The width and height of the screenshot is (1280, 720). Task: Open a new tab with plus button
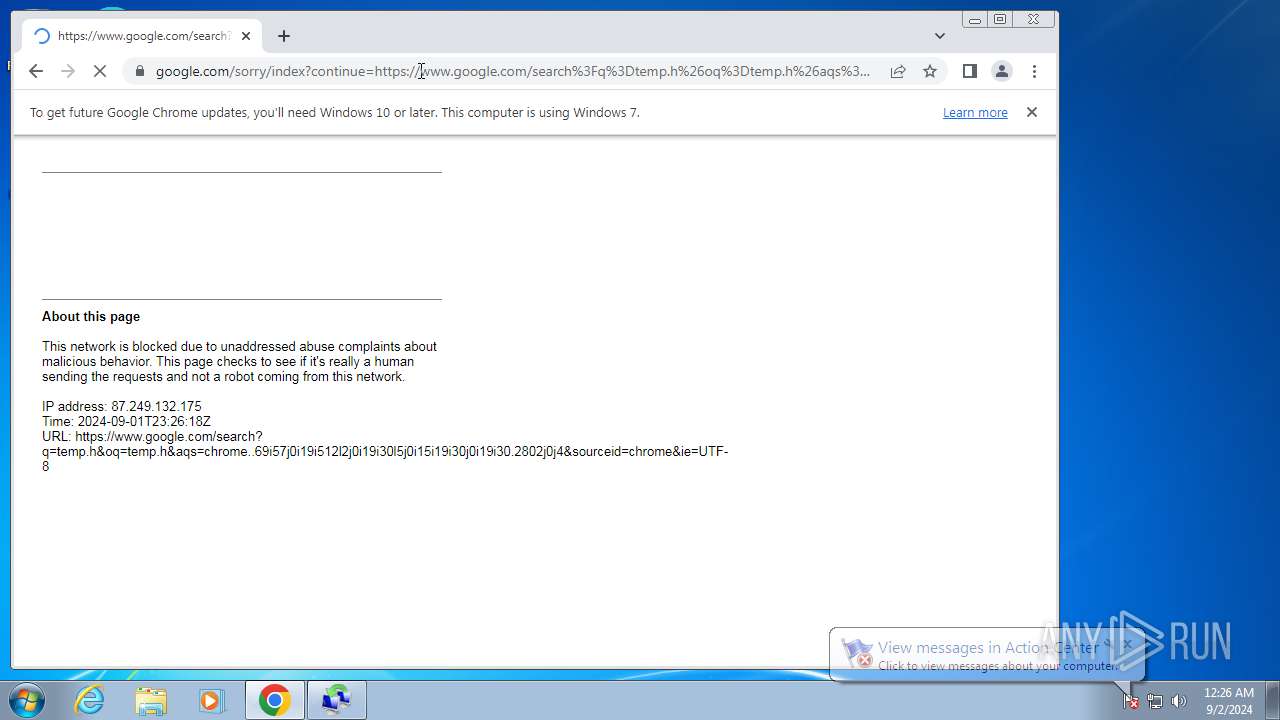coord(284,36)
